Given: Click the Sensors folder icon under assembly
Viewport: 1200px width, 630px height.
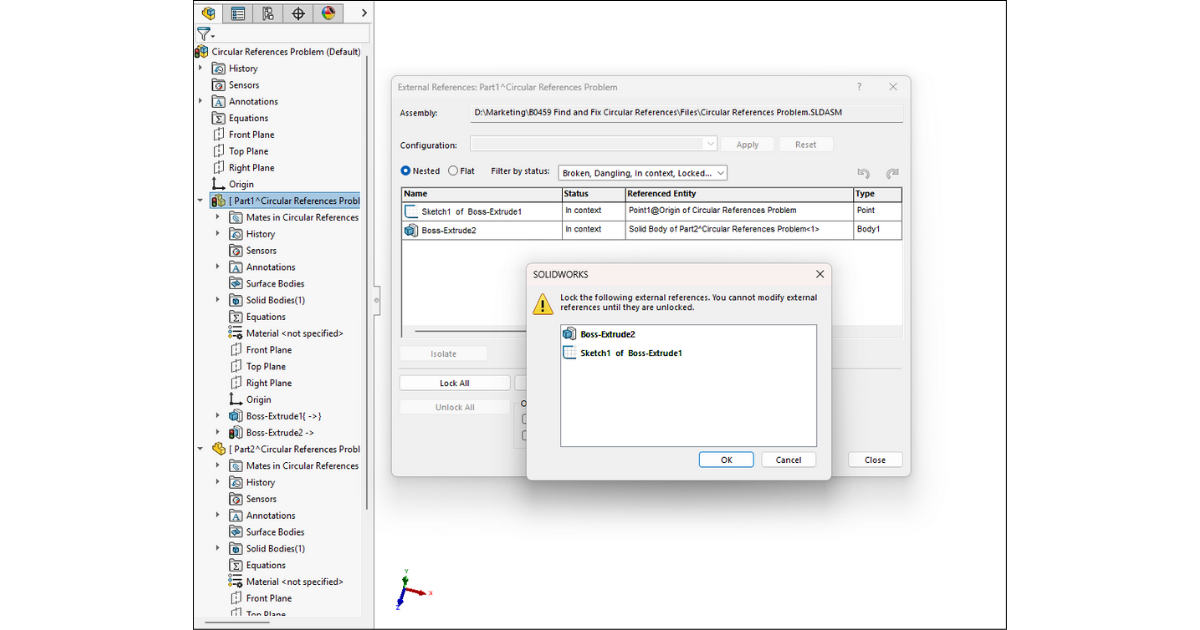Looking at the screenshot, I should pyautogui.click(x=219, y=85).
